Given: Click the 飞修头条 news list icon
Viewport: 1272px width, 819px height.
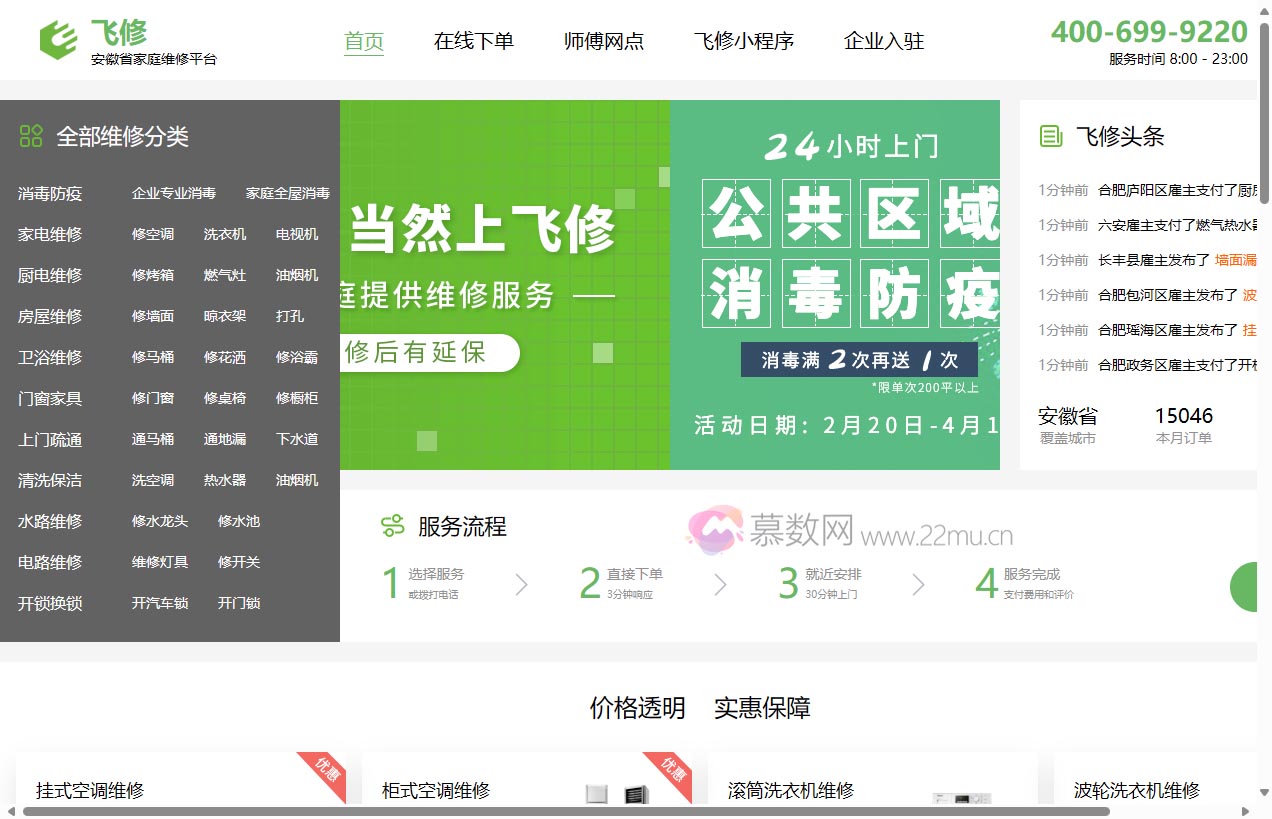Looking at the screenshot, I should point(1051,136).
